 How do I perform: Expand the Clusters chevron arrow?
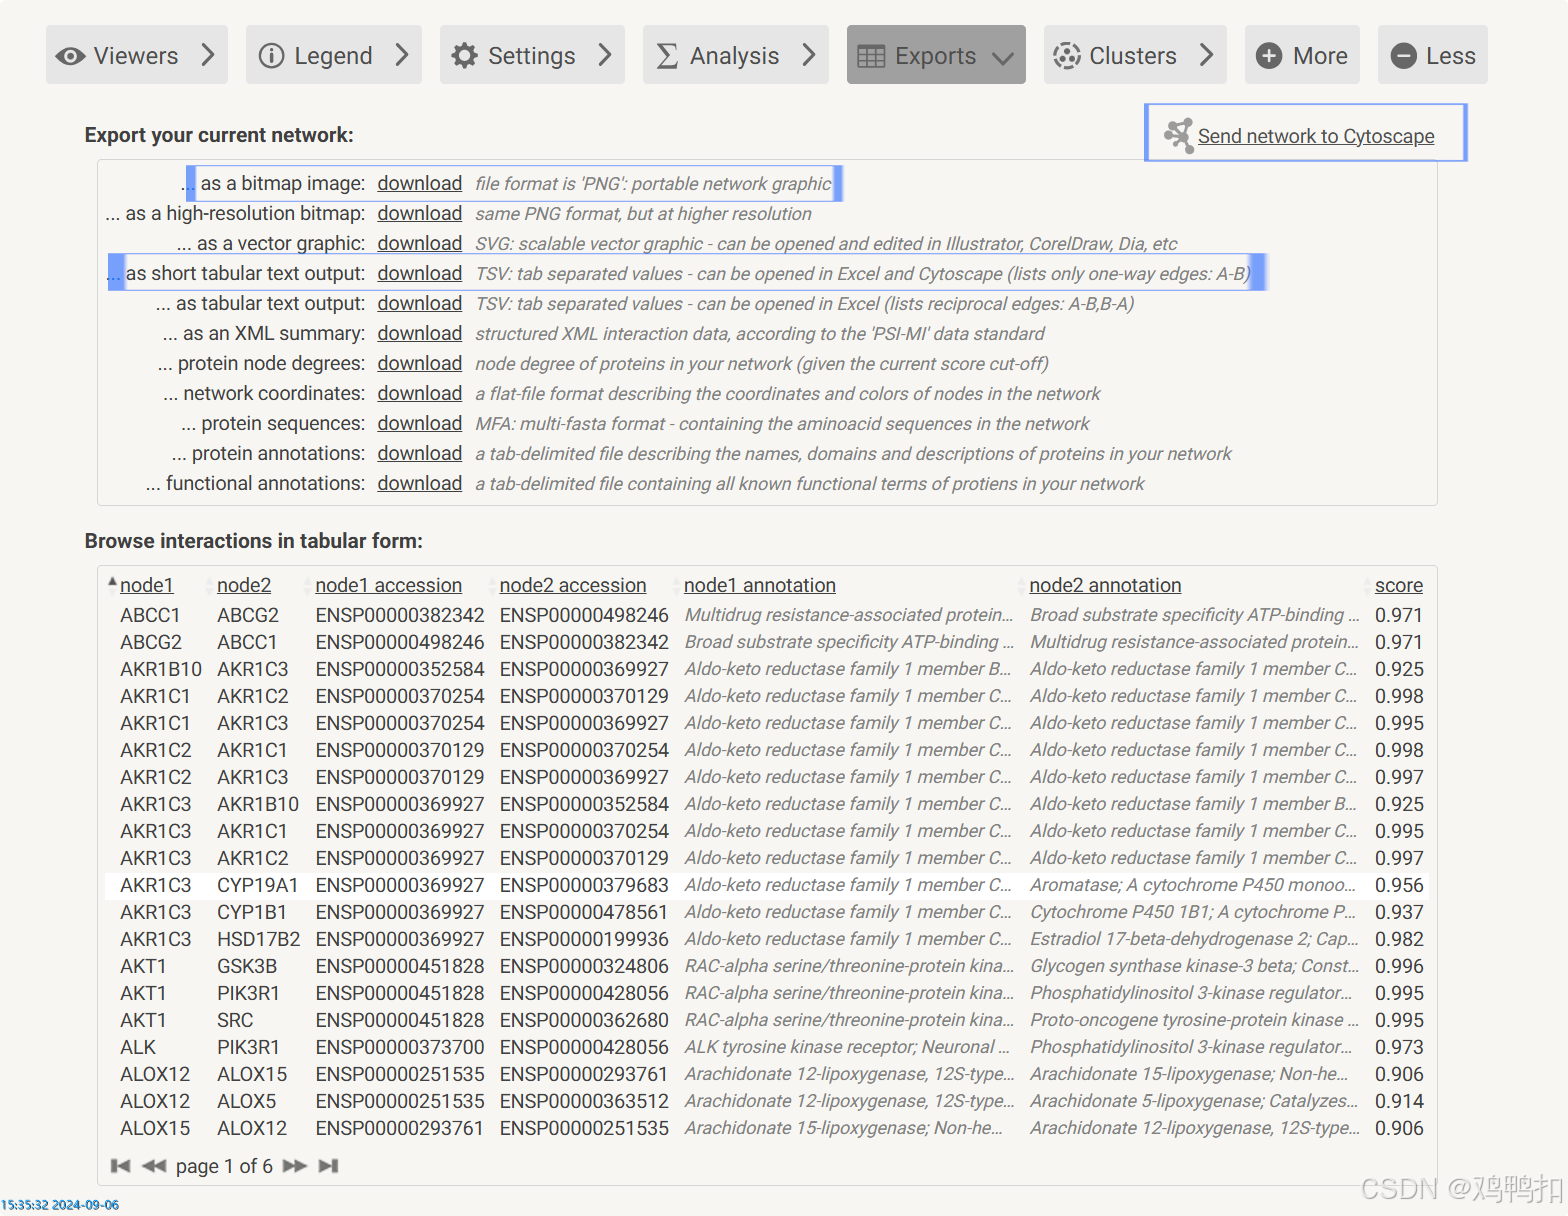(1207, 55)
